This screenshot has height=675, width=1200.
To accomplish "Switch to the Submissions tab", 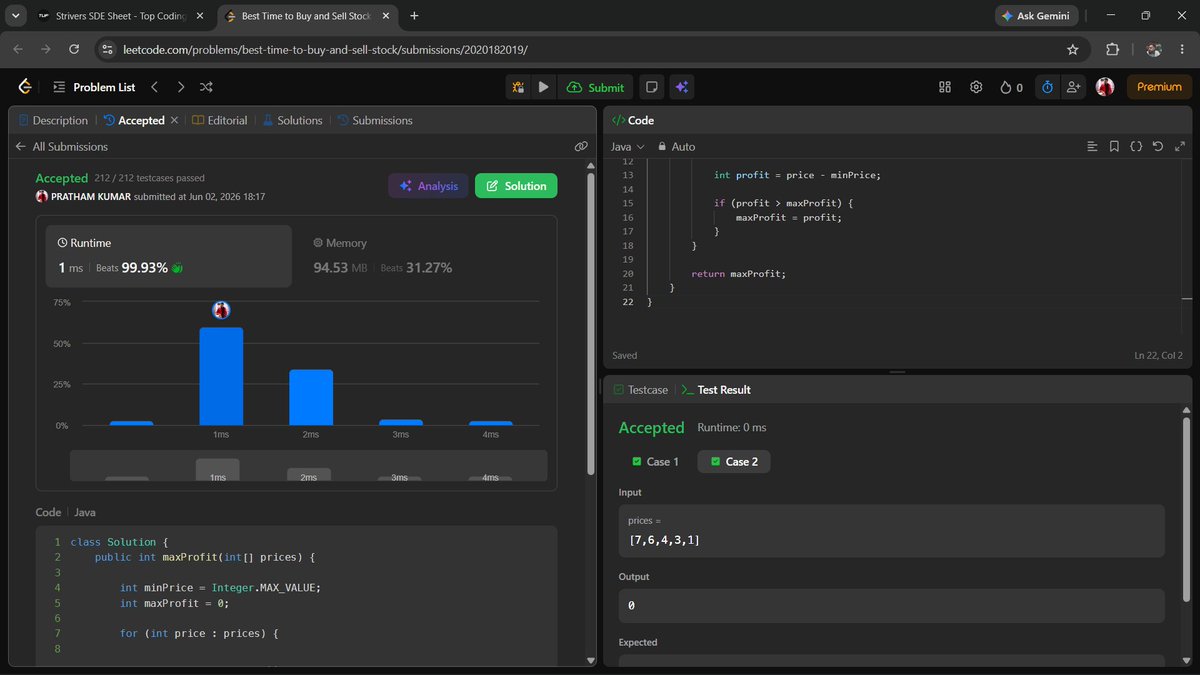I will 375,120.
